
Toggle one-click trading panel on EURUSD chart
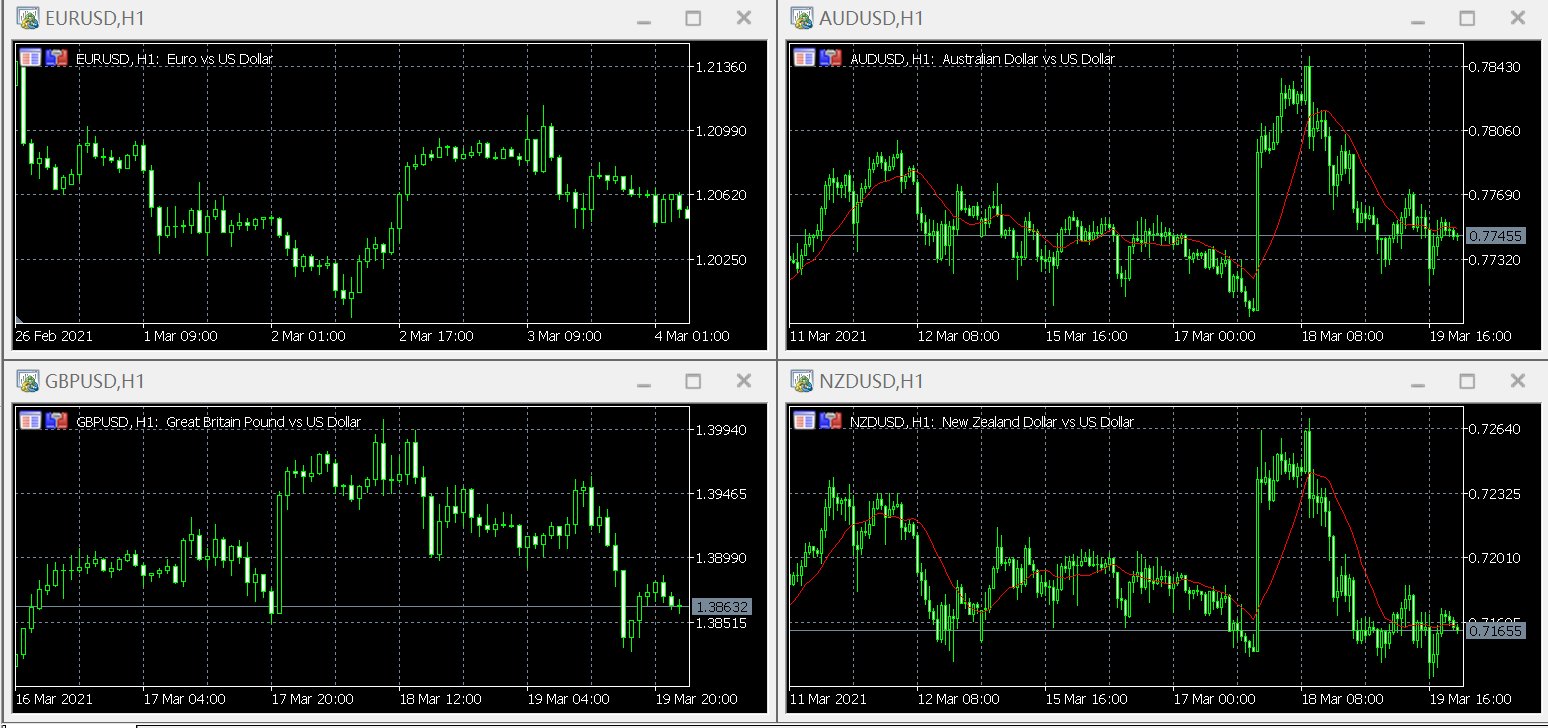coord(31,58)
